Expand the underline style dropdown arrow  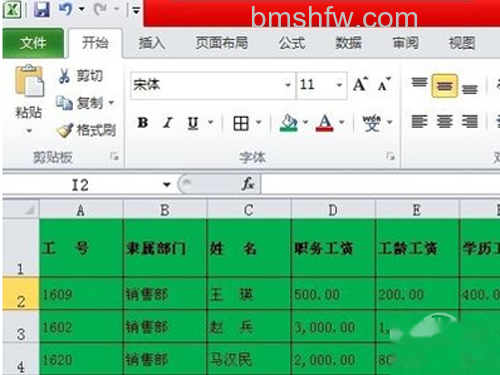point(211,123)
